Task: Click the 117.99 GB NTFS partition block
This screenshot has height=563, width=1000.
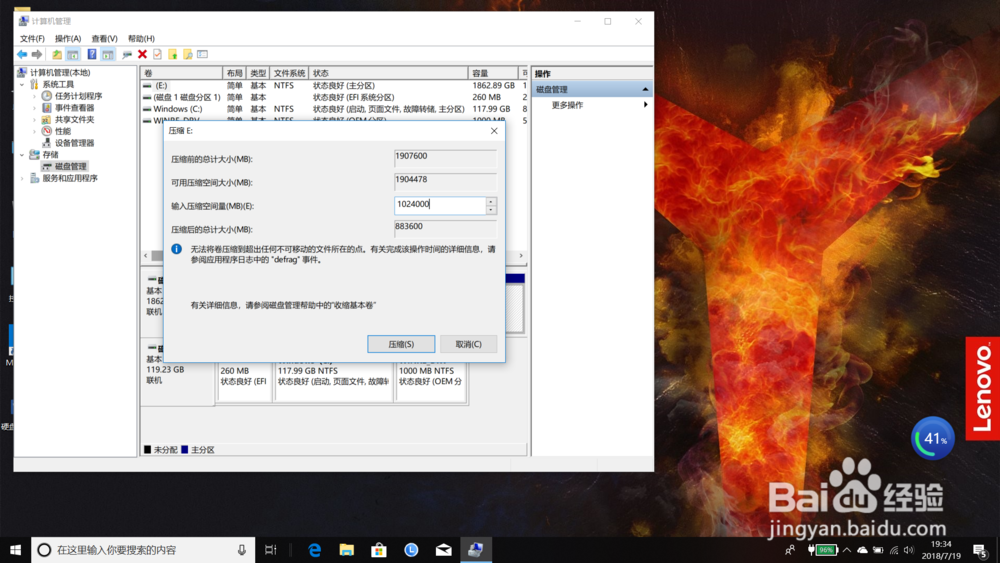Action: pos(334,381)
